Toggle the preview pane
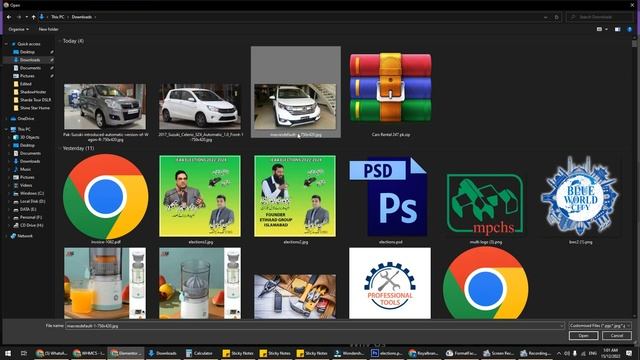 pos(618,29)
